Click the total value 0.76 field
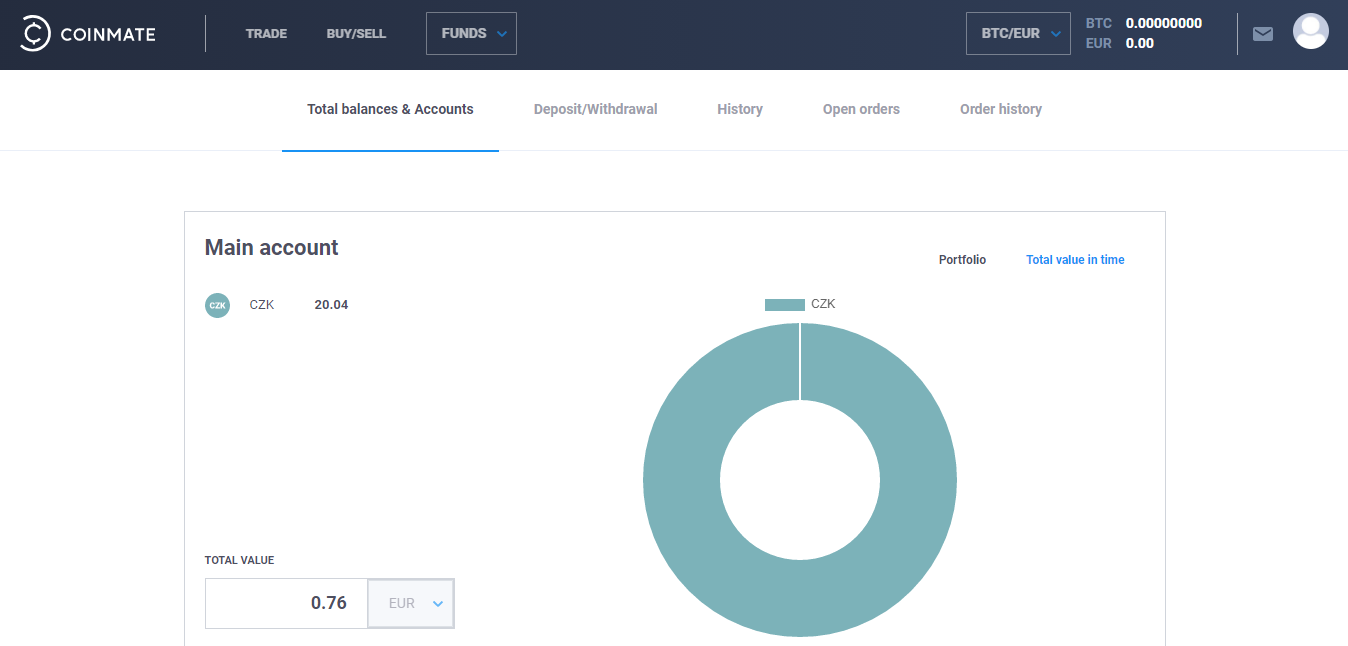 [x=287, y=604]
